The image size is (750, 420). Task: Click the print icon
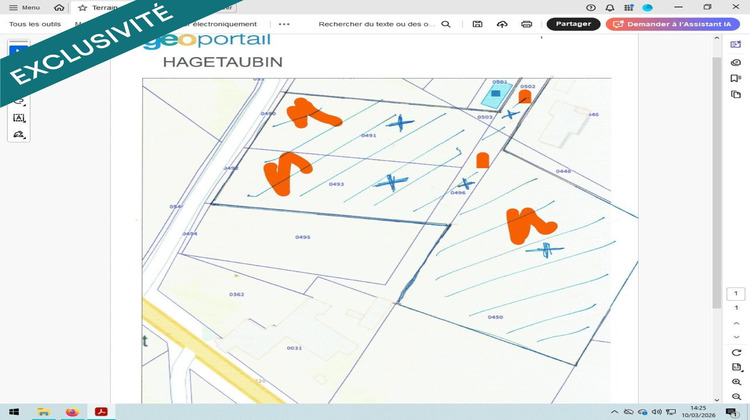click(526, 24)
